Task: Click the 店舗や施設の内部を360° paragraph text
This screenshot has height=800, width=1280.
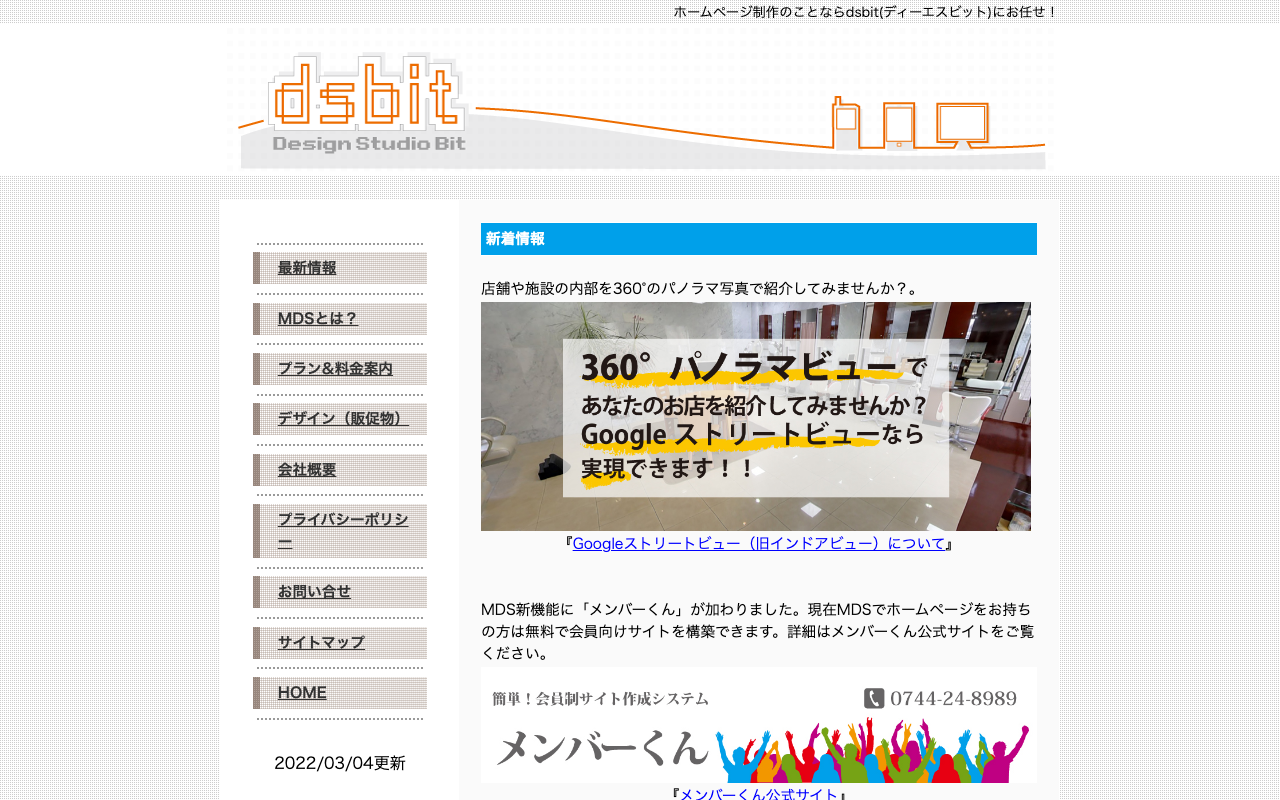Action: tap(700, 288)
